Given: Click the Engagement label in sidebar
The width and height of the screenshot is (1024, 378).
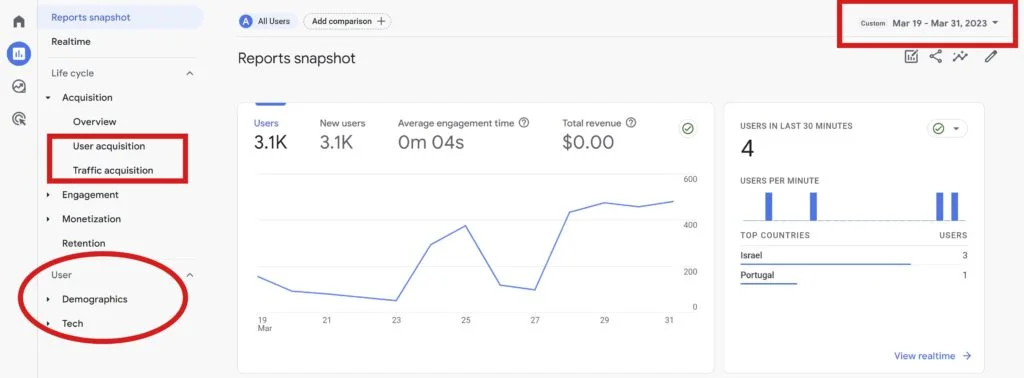Looking at the screenshot, I should tap(90, 195).
